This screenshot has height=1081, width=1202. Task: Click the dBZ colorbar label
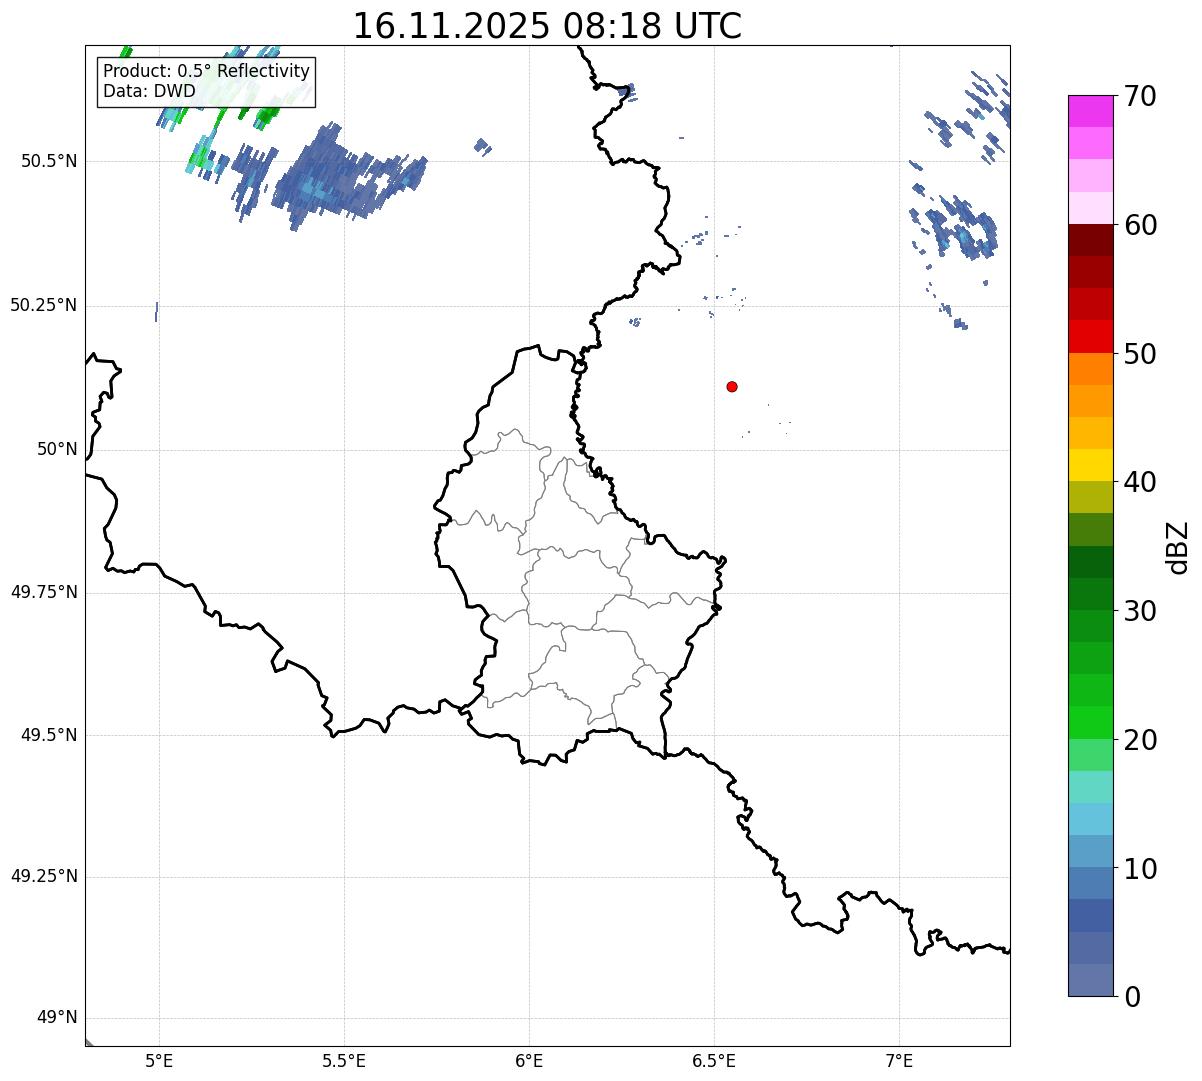tap(1178, 546)
